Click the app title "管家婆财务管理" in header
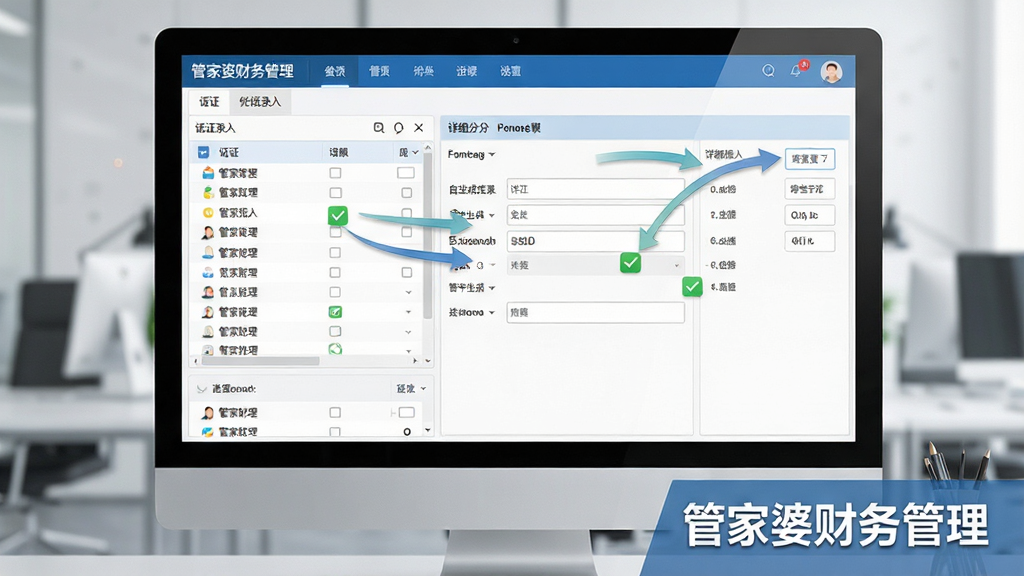Screen dimensions: 1024x576 pyautogui.click(x=242, y=71)
